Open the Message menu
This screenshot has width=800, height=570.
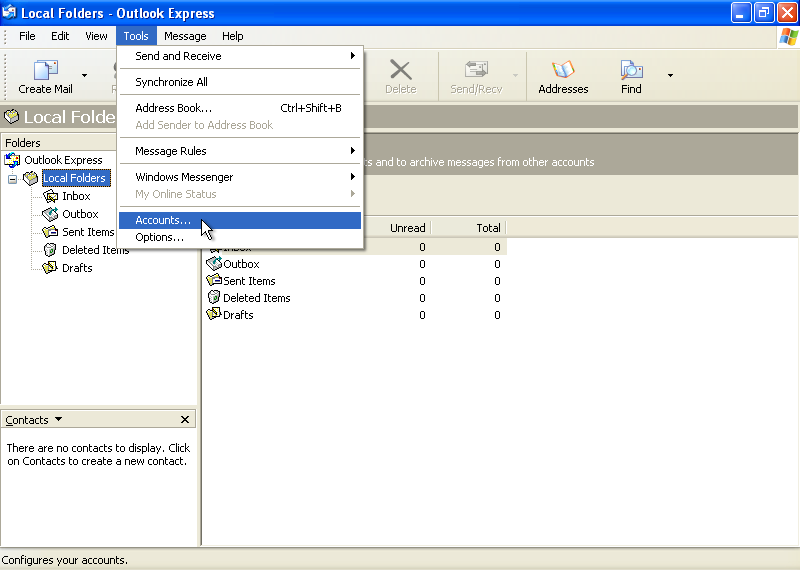pos(185,36)
